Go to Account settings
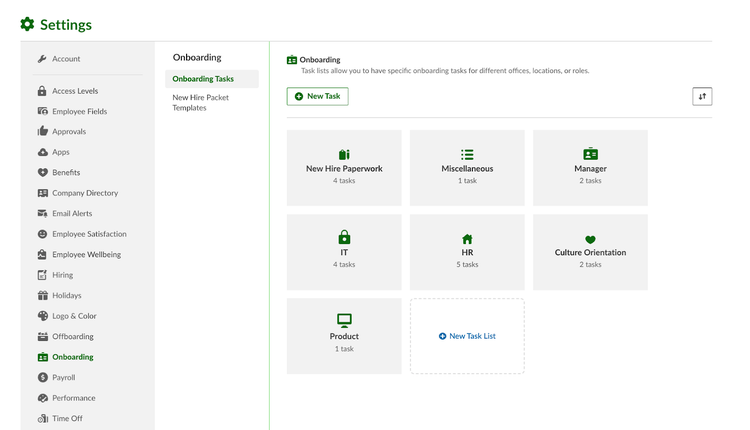The height and width of the screenshot is (430, 750). pyautogui.click(x=66, y=59)
